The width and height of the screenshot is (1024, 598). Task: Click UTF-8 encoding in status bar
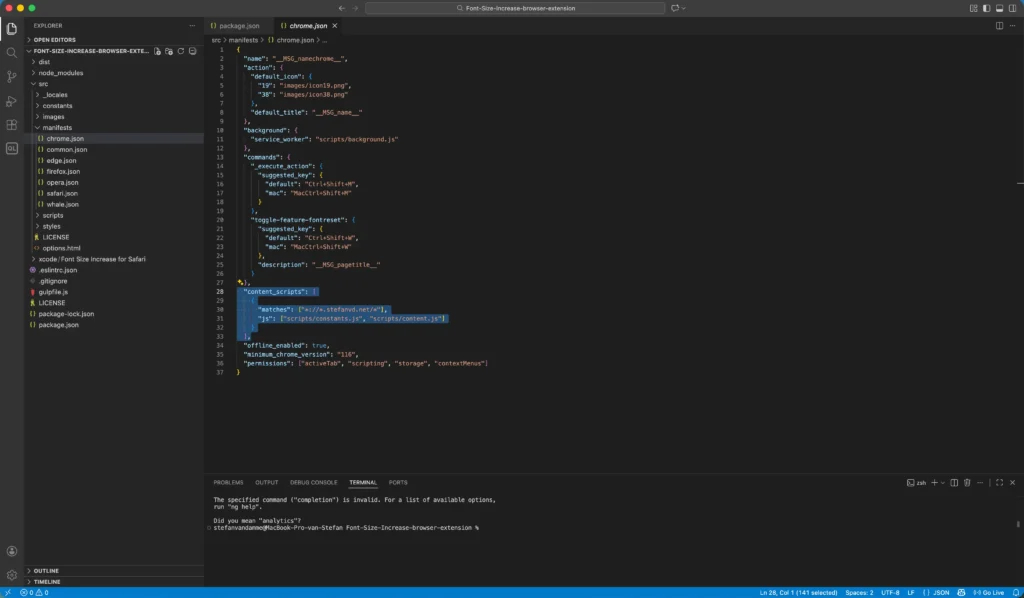890,593
